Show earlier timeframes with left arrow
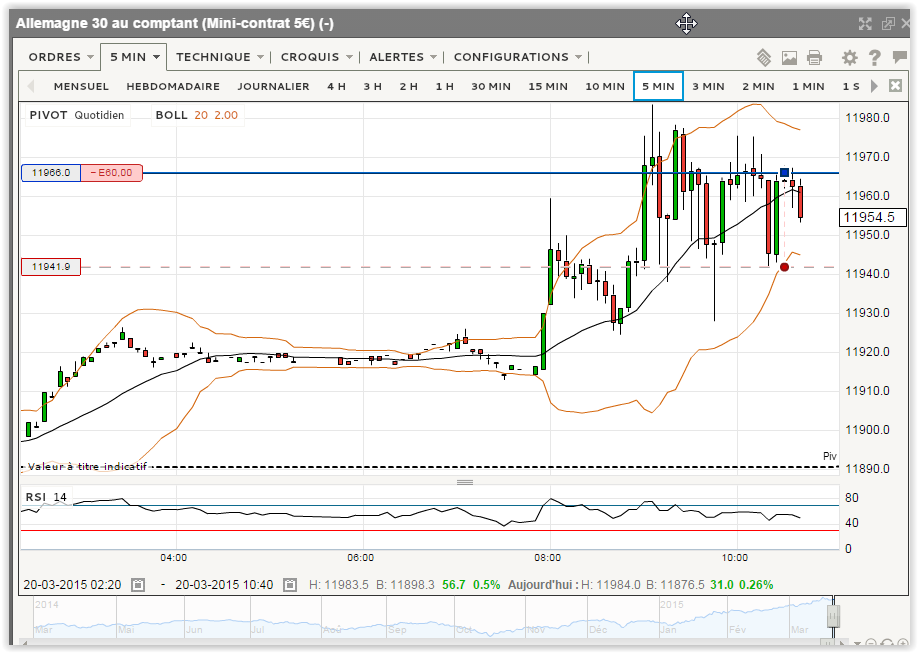This screenshot has width=918, height=653. [30, 86]
